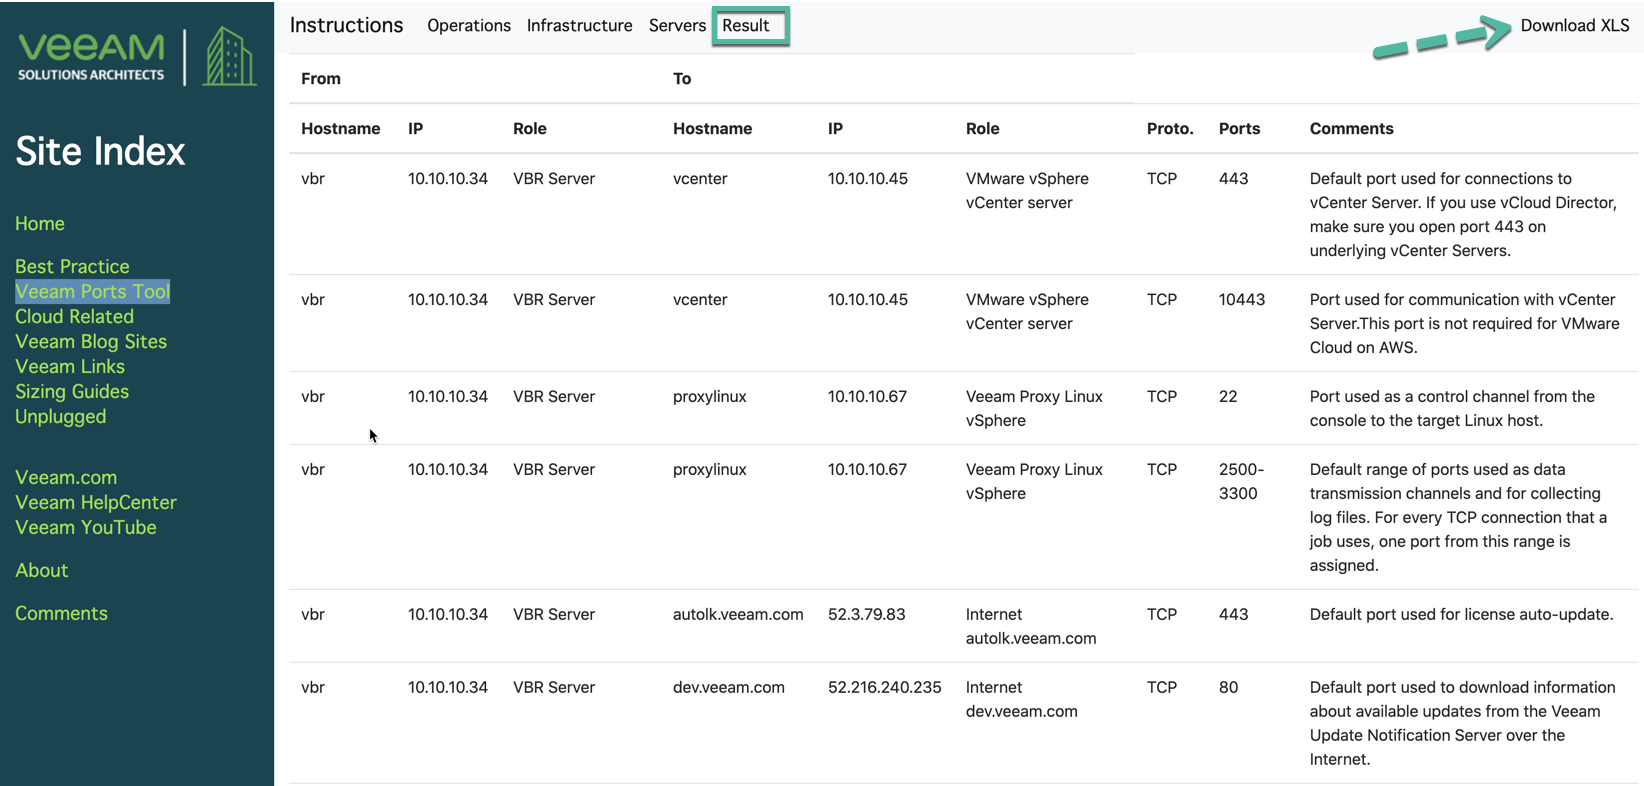Open the Comments sidebar link
Viewport: 1644px width, 786px height.
tap(61, 613)
